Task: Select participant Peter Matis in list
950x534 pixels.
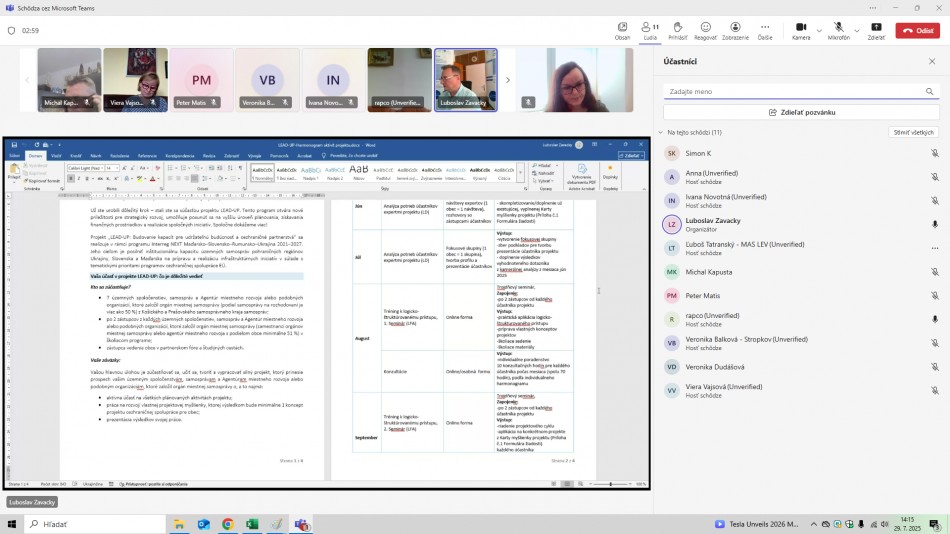Action: pos(801,296)
